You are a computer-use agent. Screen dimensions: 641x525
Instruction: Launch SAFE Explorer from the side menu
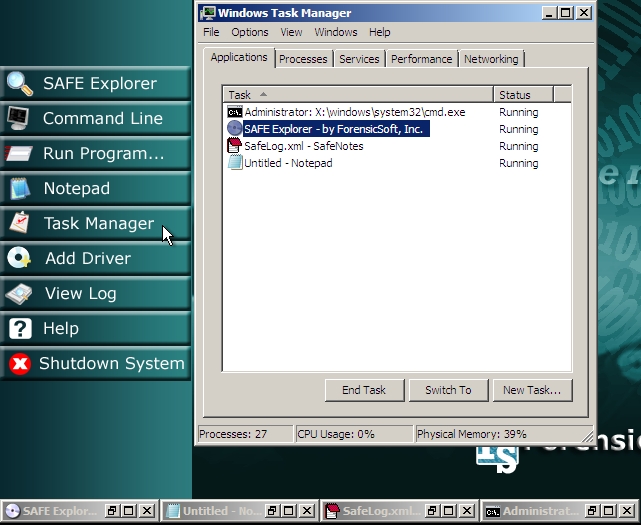click(x=95, y=83)
